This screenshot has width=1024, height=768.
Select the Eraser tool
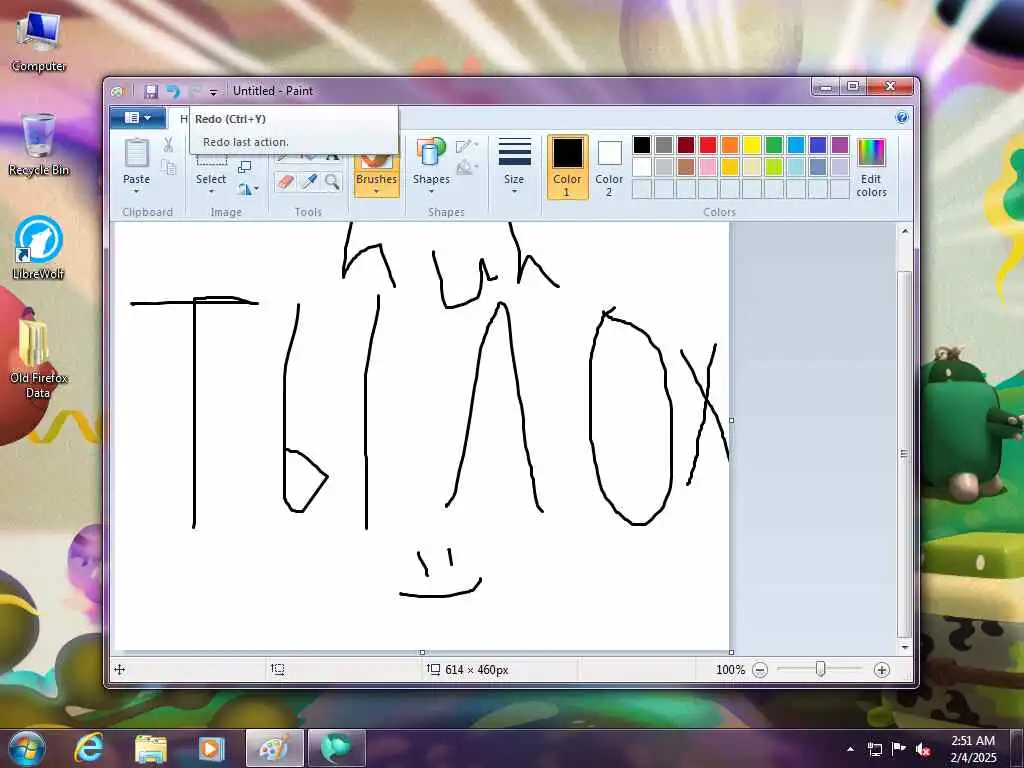tap(286, 182)
